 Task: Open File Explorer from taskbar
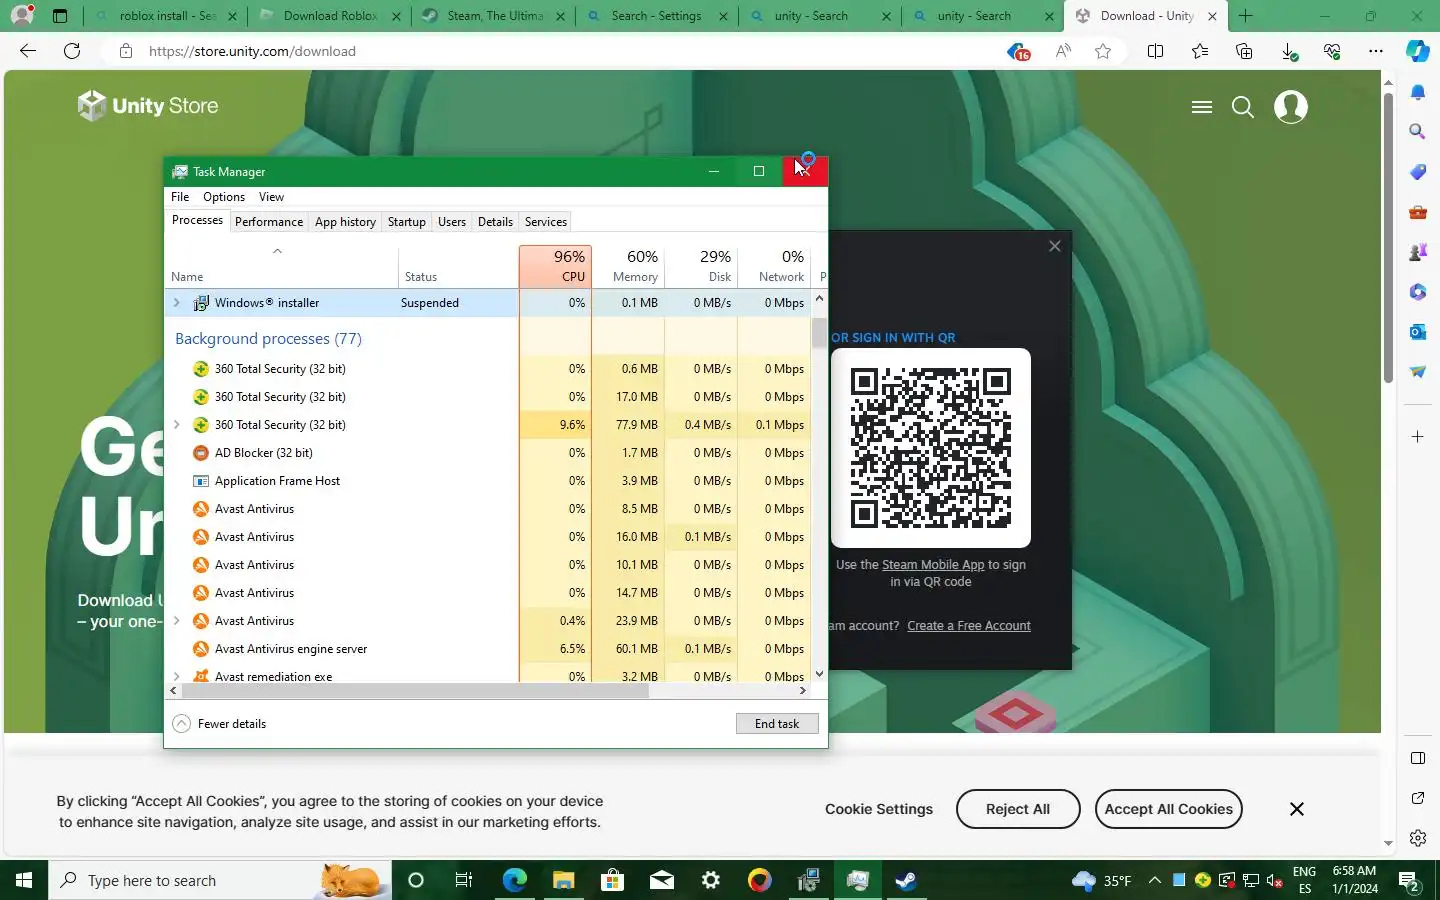563,880
